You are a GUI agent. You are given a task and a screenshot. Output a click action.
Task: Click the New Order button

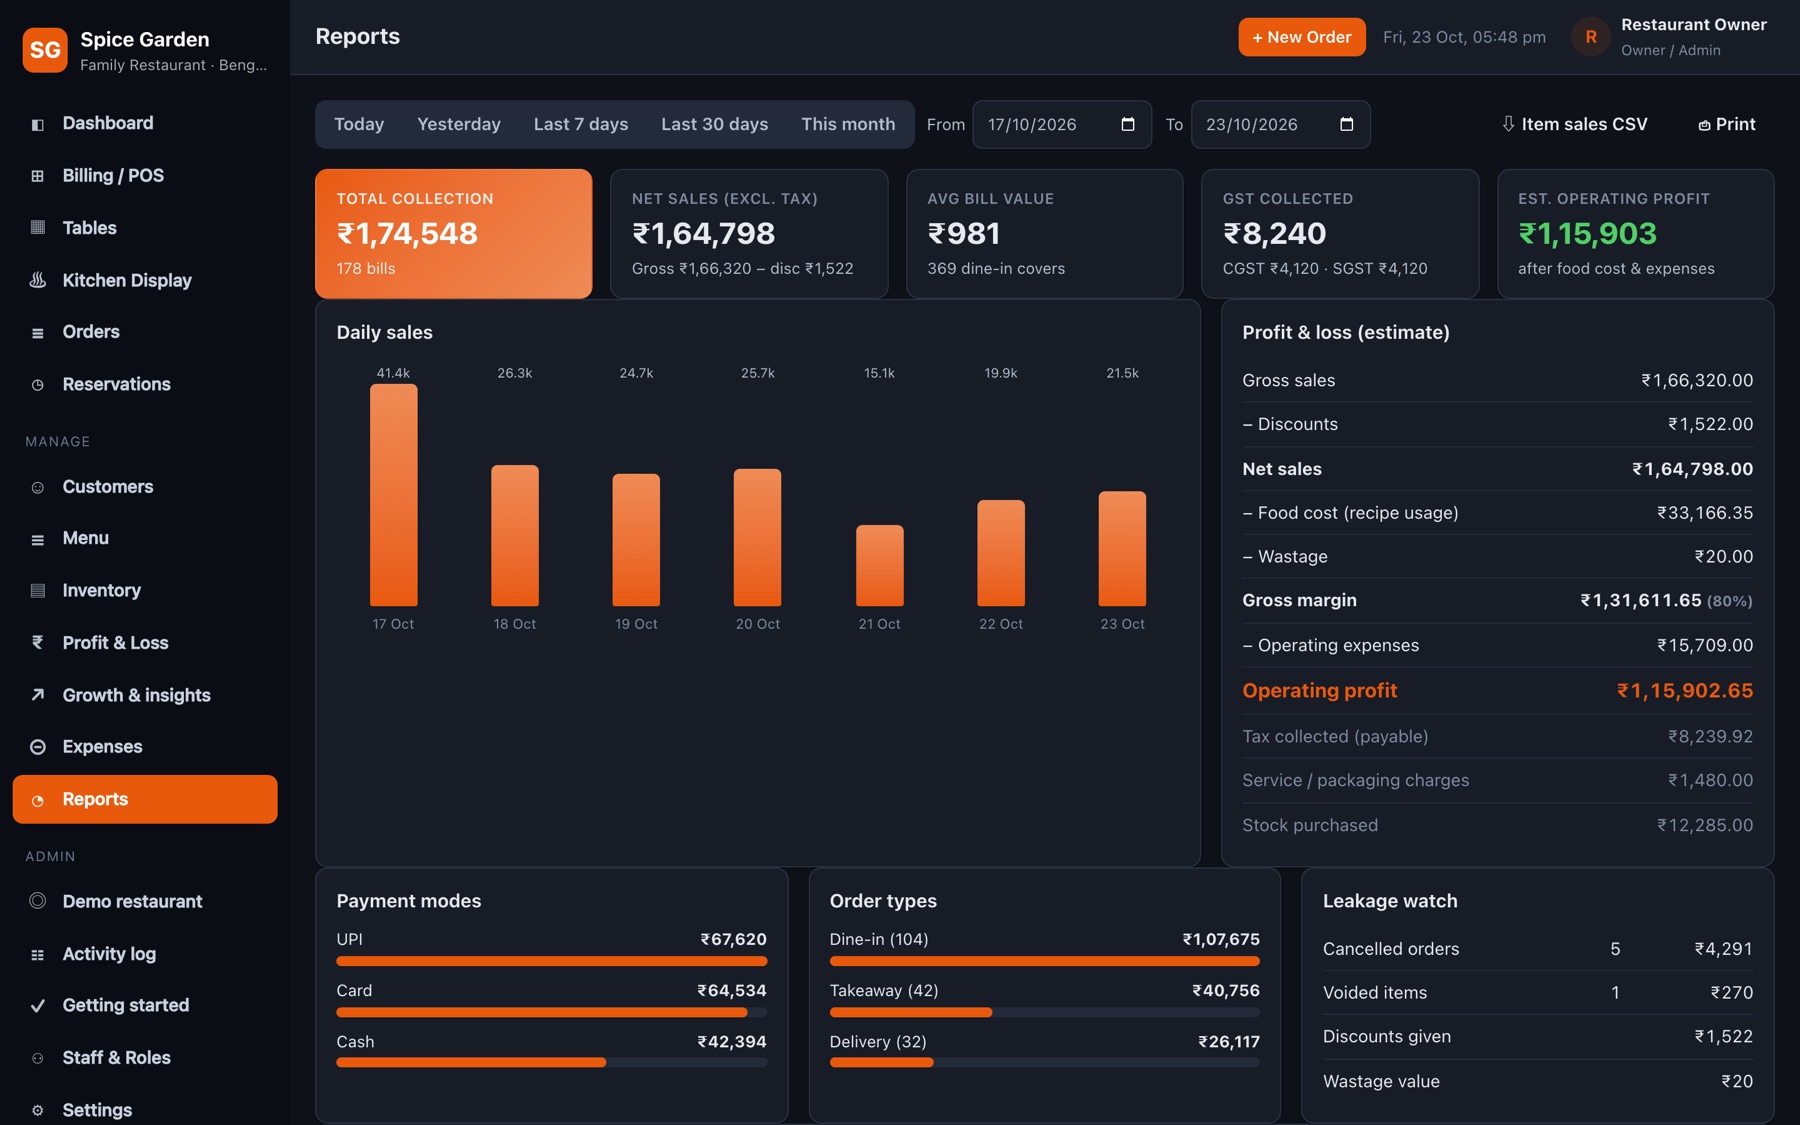coord(1302,37)
